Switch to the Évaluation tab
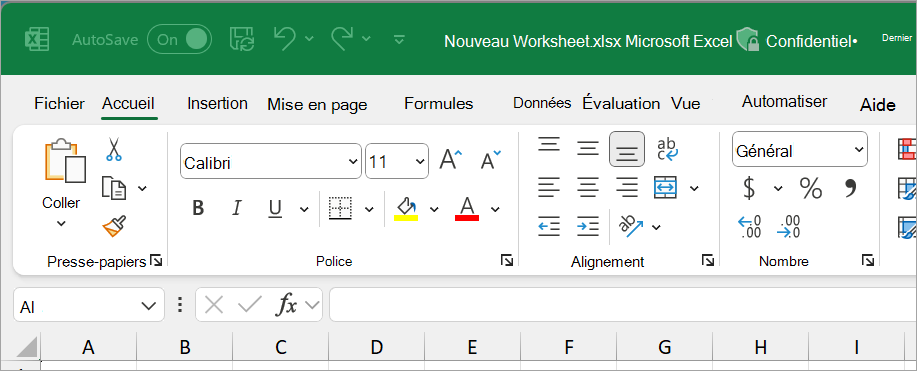The image size is (917, 371). coord(621,103)
